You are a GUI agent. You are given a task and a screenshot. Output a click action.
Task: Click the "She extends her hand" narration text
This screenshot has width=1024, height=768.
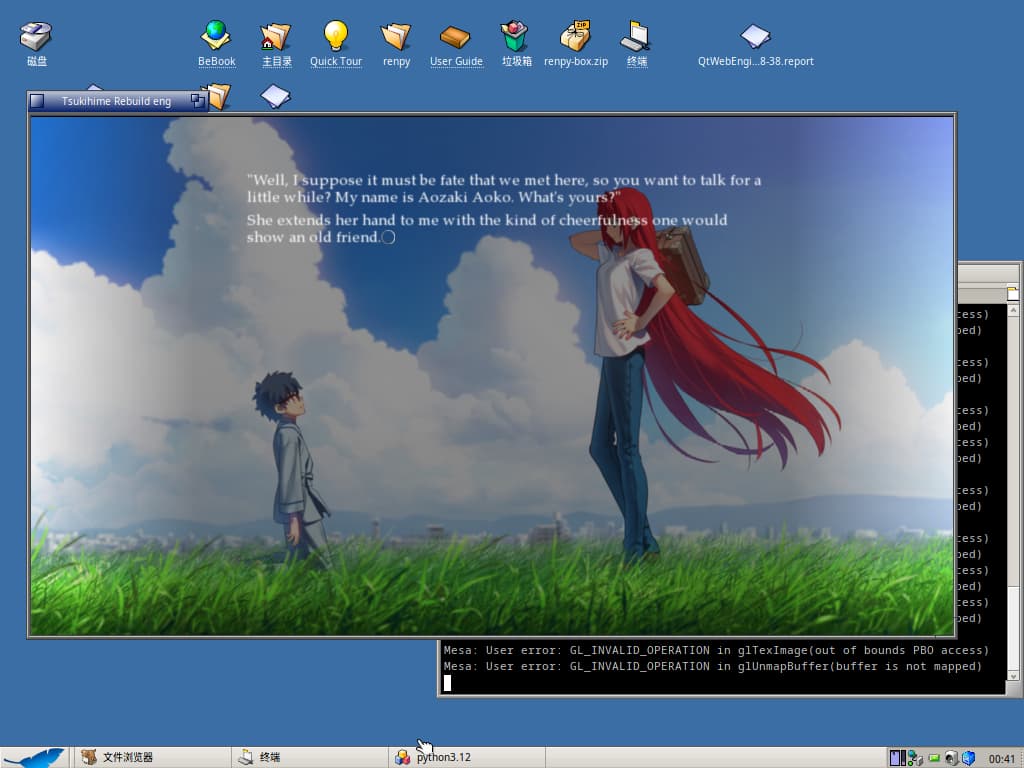pyautogui.click(x=487, y=229)
